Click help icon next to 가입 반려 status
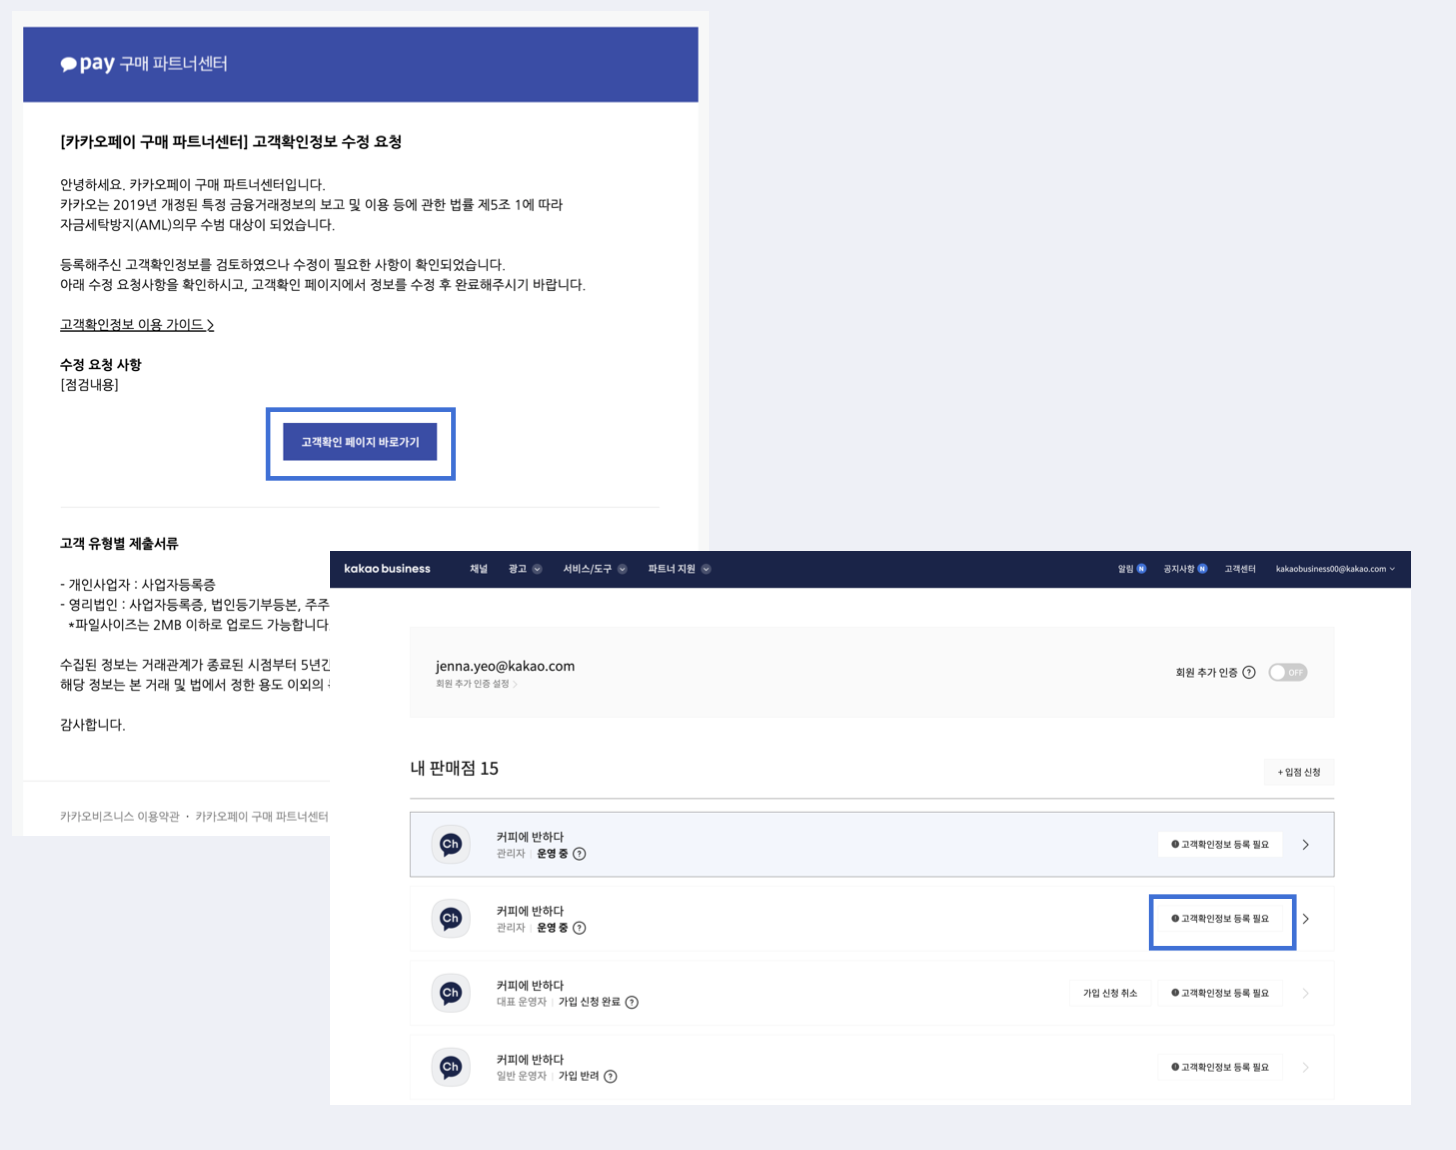The image size is (1456, 1150). pyautogui.click(x=611, y=1077)
